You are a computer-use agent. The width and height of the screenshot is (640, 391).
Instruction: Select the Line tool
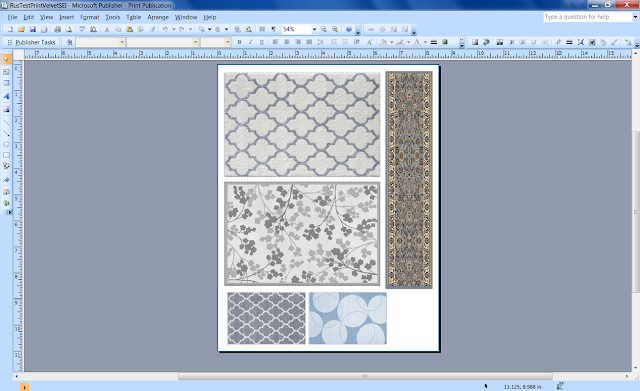point(6,122)
